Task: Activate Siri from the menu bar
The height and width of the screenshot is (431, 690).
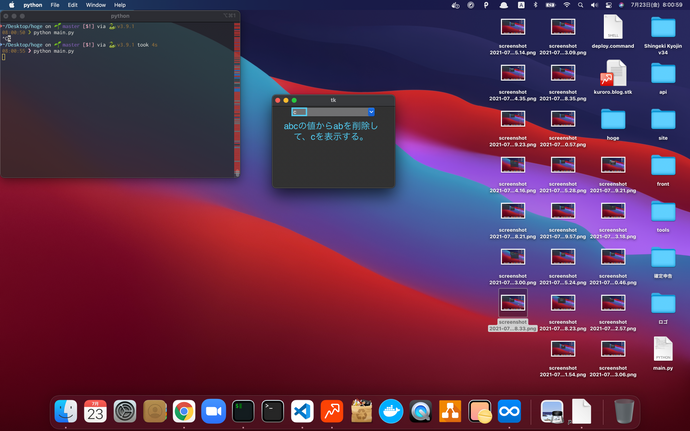Action: point(621,5)
